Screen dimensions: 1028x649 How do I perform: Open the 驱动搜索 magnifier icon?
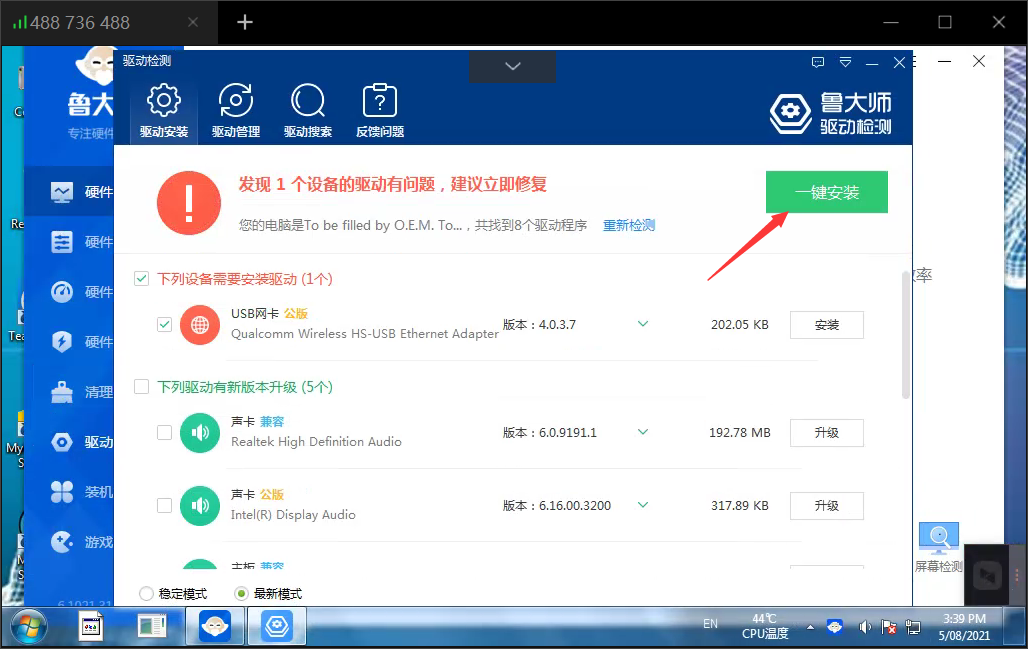pyautogui.click(x=307, y=102)
